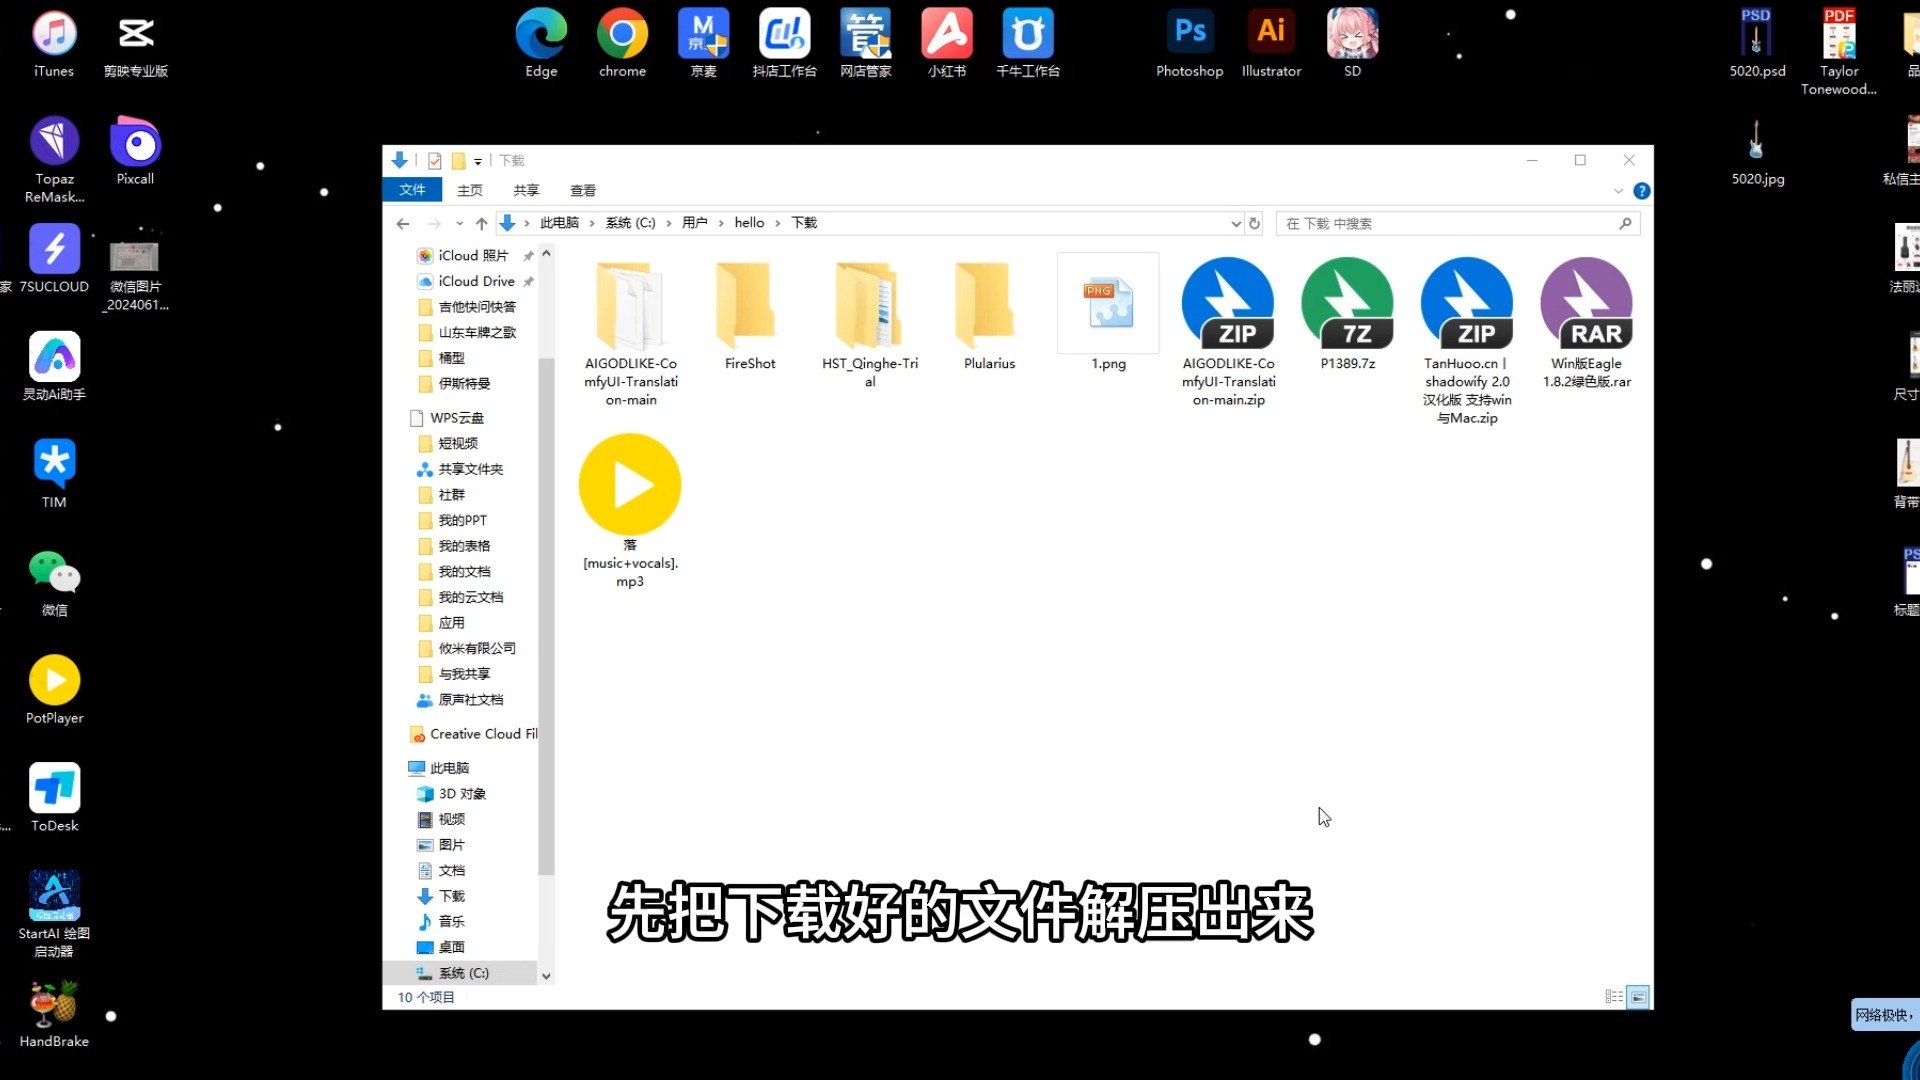The image size is (1920, 1080).
Task: Open Google Chrome
Action: tap(622, 30)
